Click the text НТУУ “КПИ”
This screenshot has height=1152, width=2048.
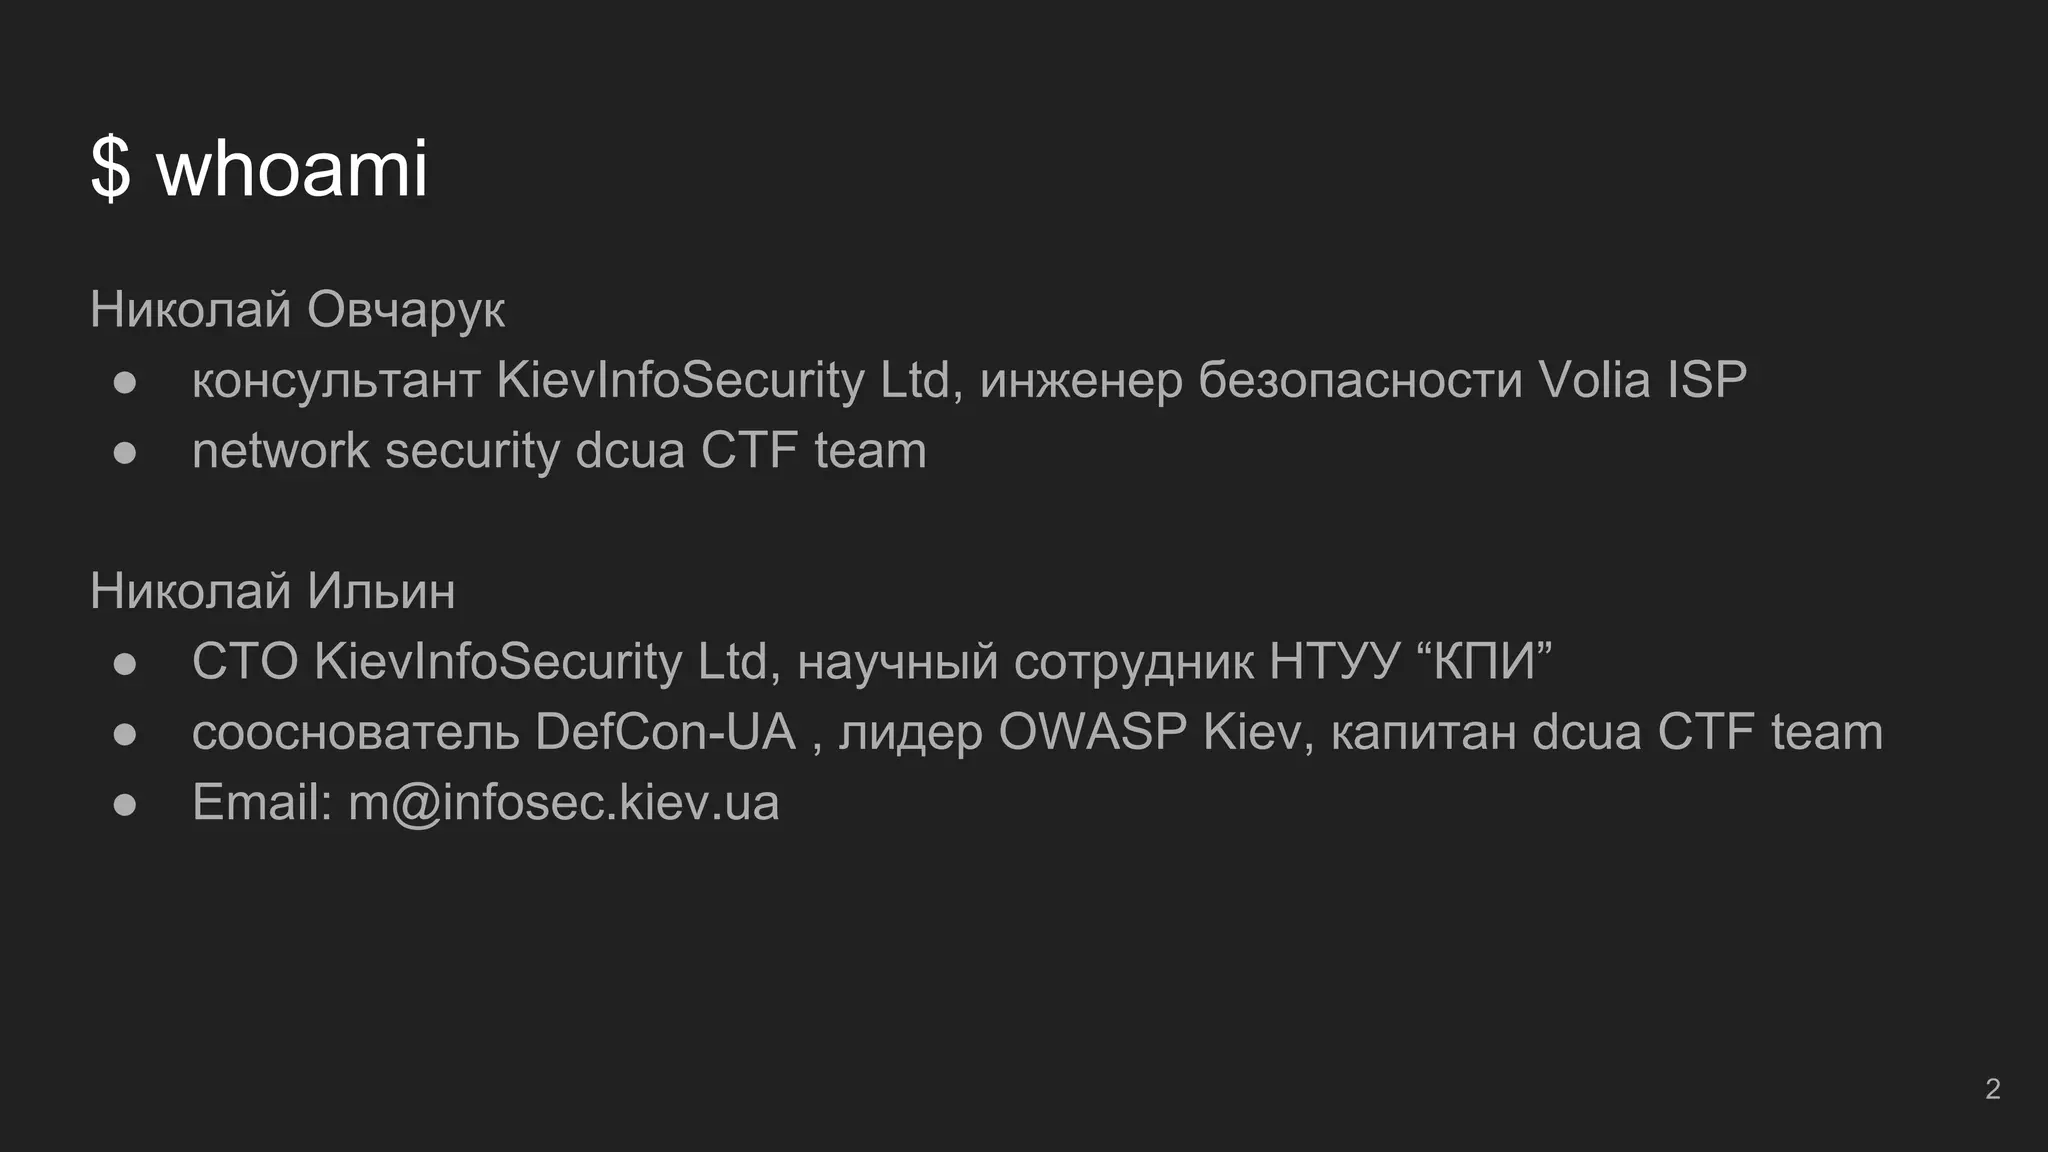click(1411, 662)
